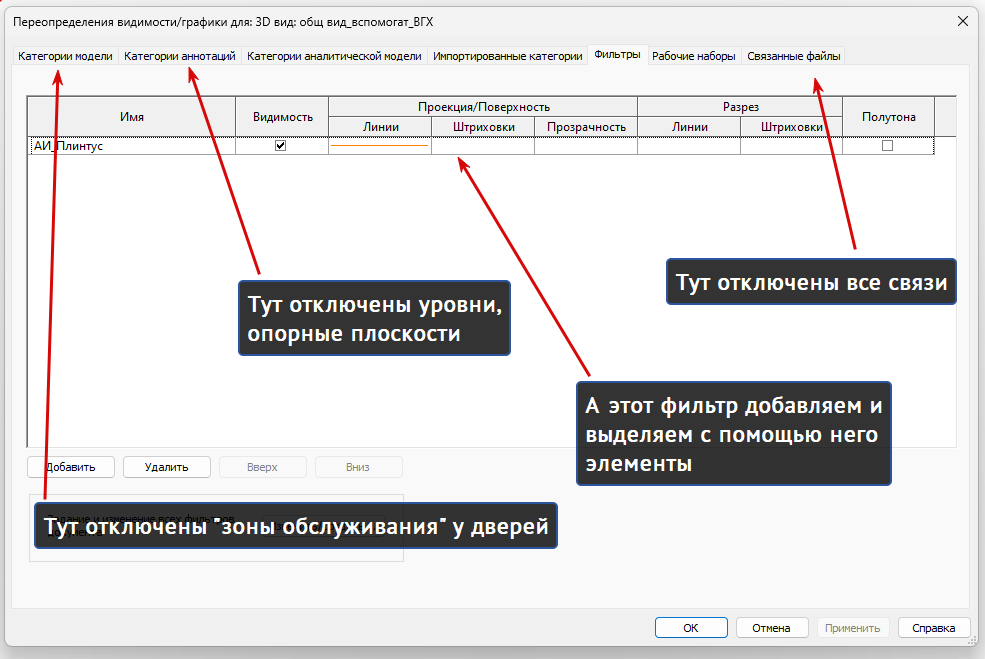
Task: Open help via Справка button
Action: [x=933, y=628]
